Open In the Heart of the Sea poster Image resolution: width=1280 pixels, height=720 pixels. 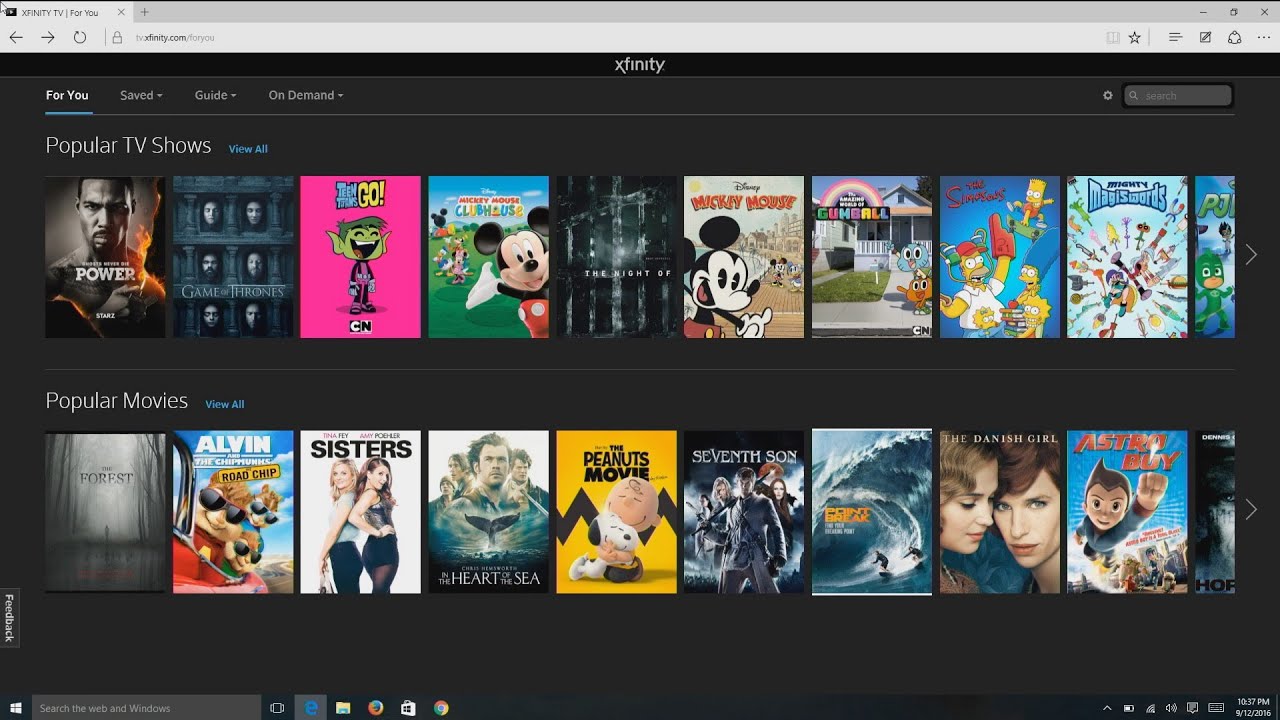[x=488, y=512]
